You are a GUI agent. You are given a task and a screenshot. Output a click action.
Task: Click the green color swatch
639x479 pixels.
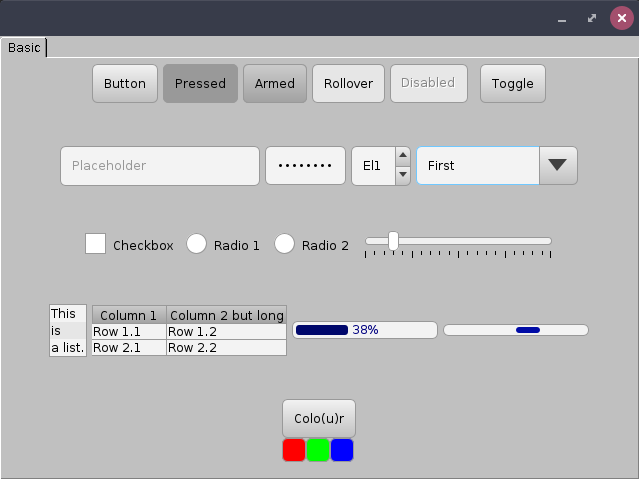[x=318, y=450]
